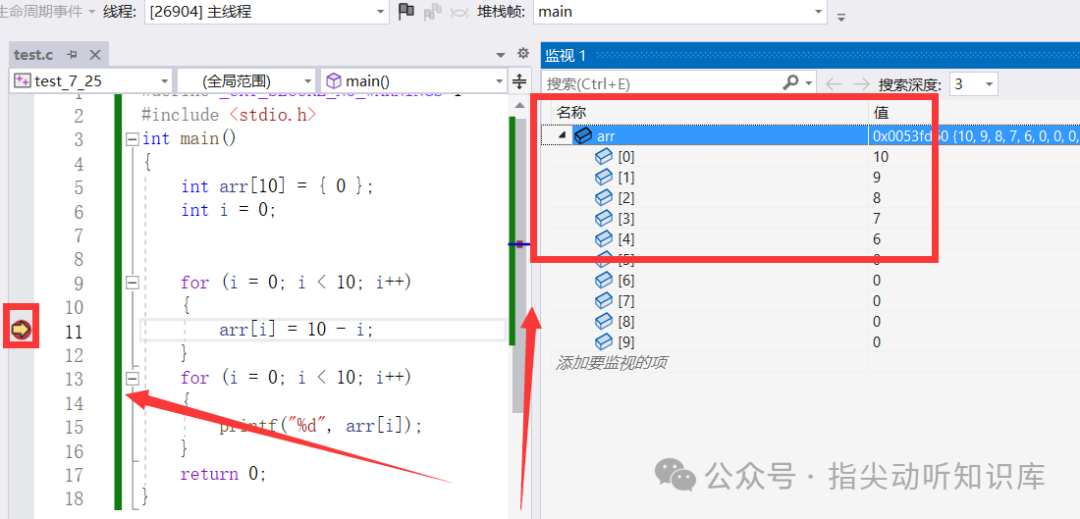
Task: Select the [0] element row
Action: coord(811,156)
